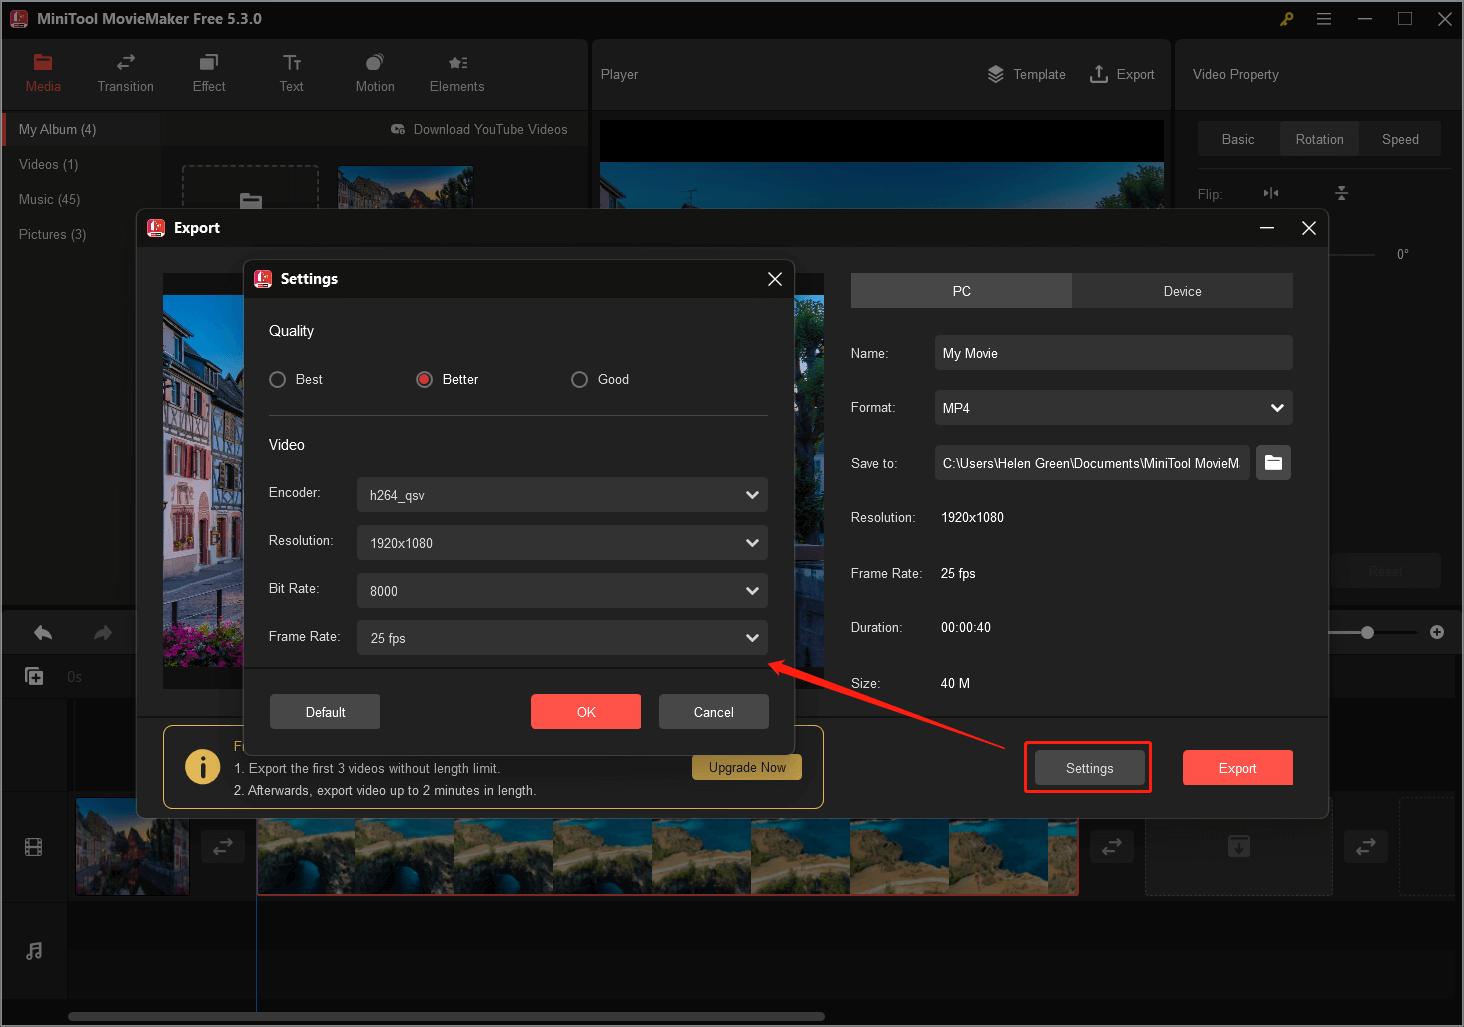The image size is (1464, 1027).
Task: Open the Transition tool in top toolbar
Action: [126, 73]
